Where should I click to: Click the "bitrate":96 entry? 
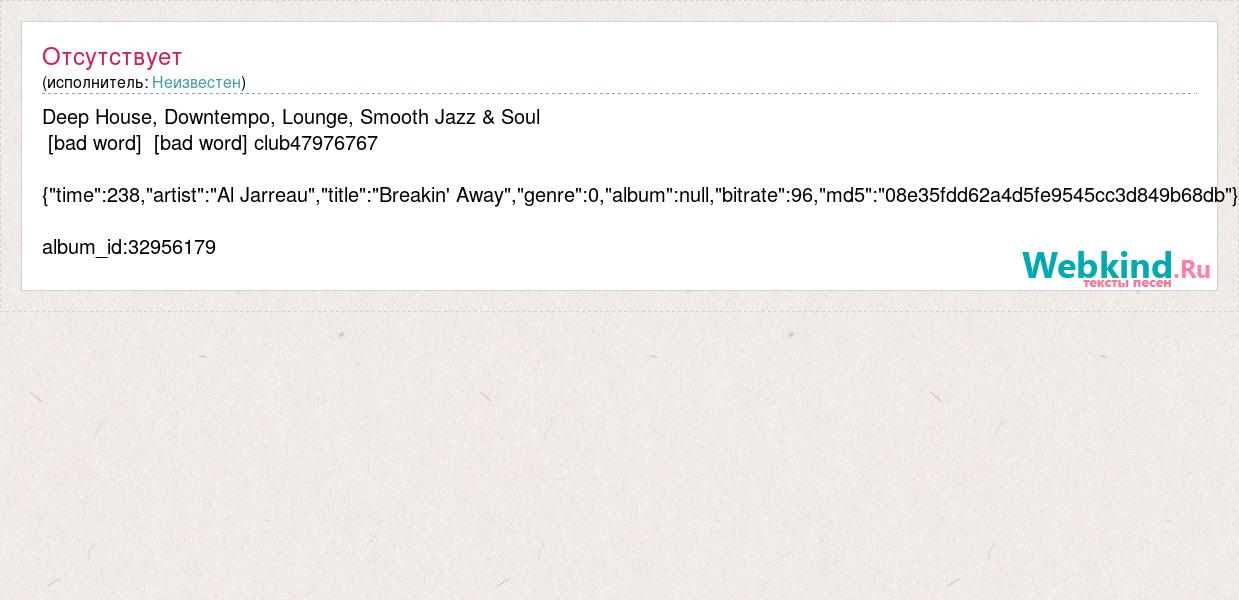click(764, 195)
